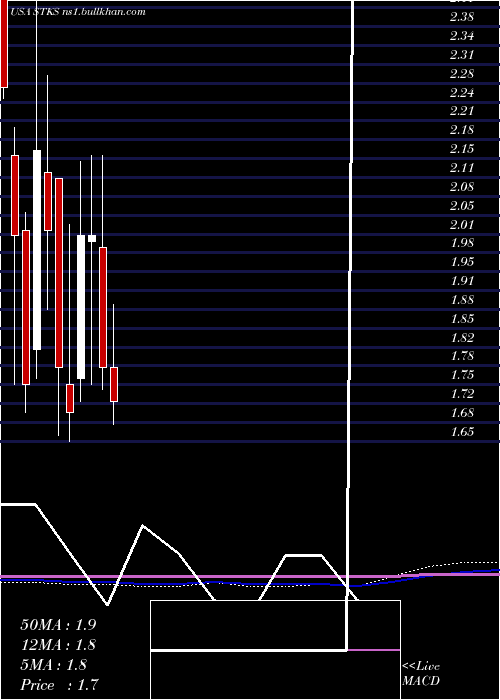Click the 2.15 price axis label
This screenshot has width=500, height=700.
(x=462, y=149)
